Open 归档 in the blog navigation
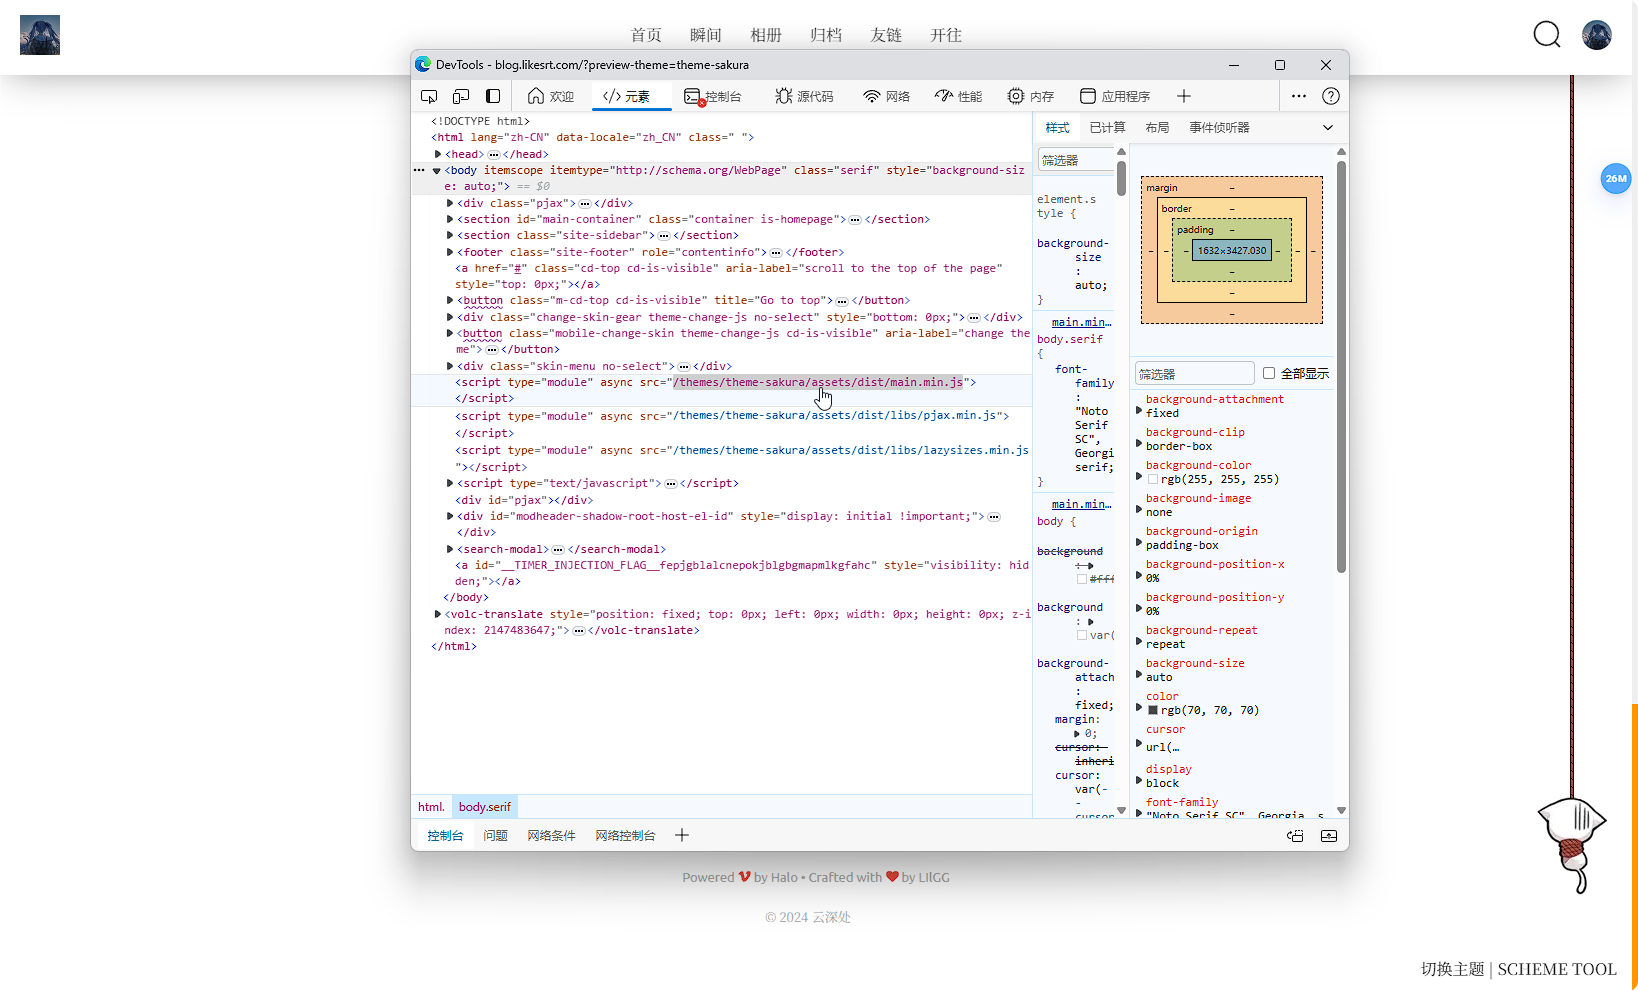This screenshot has height=991, width=1638. click(x=826, y=35)
